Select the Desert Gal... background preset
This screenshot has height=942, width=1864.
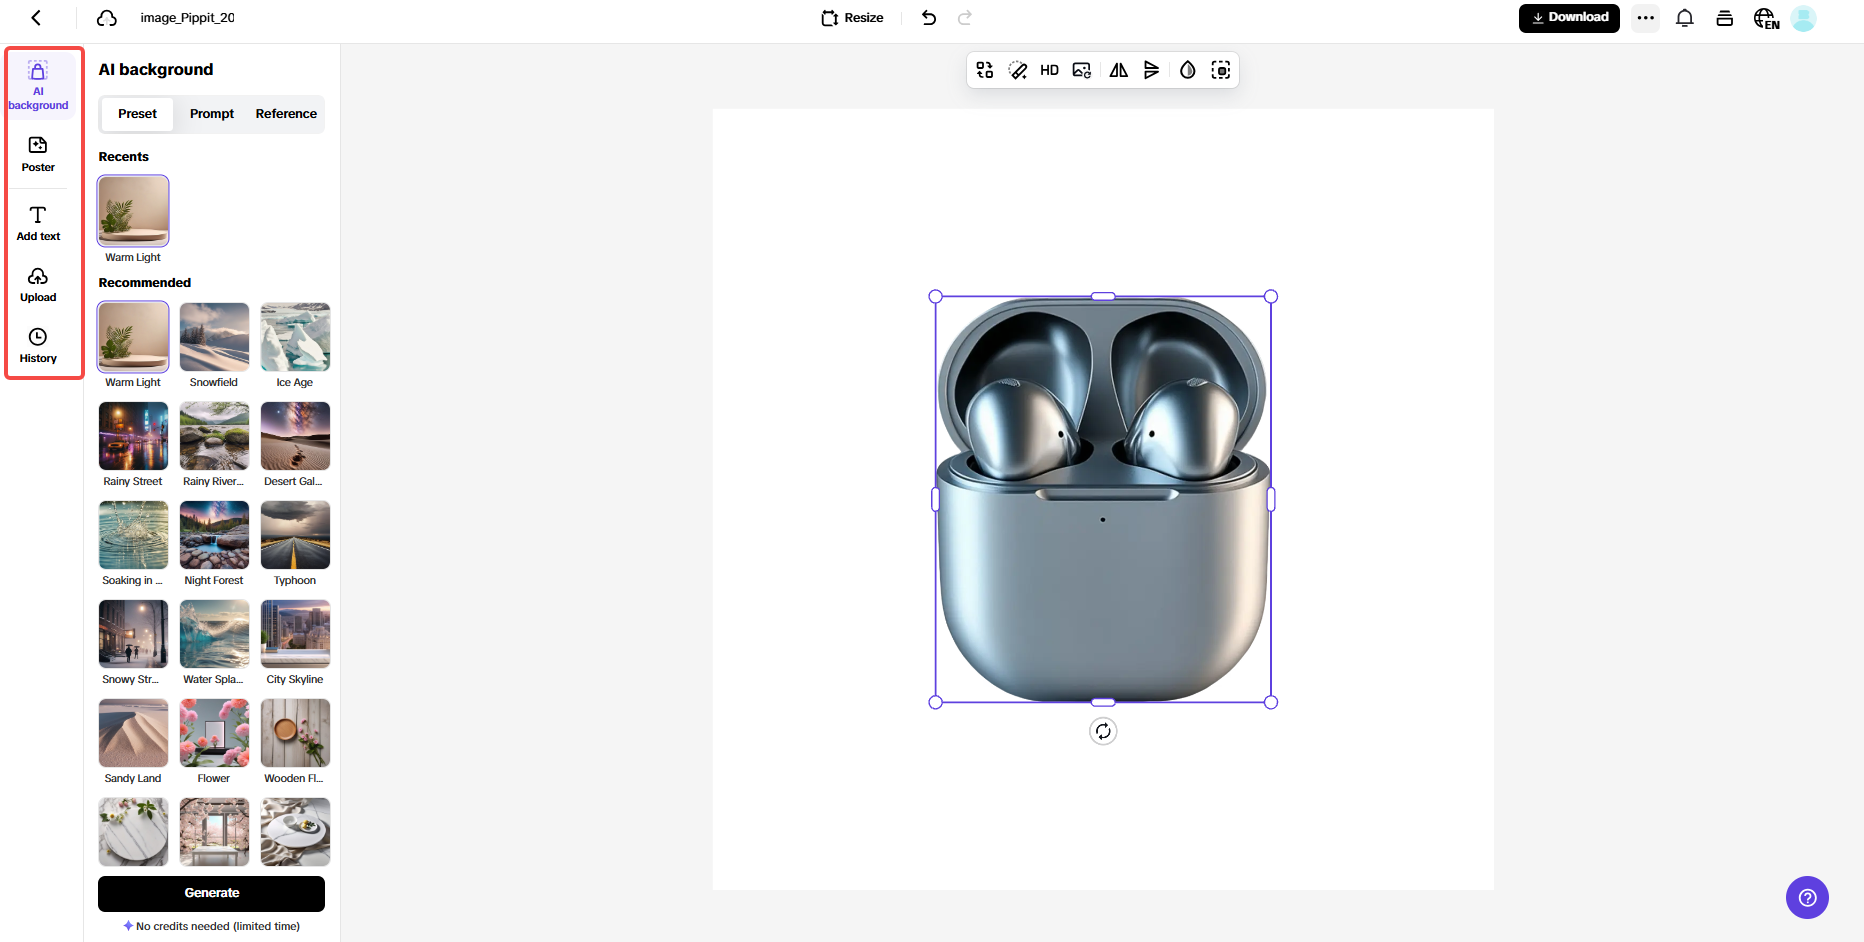tap(295, 436)
